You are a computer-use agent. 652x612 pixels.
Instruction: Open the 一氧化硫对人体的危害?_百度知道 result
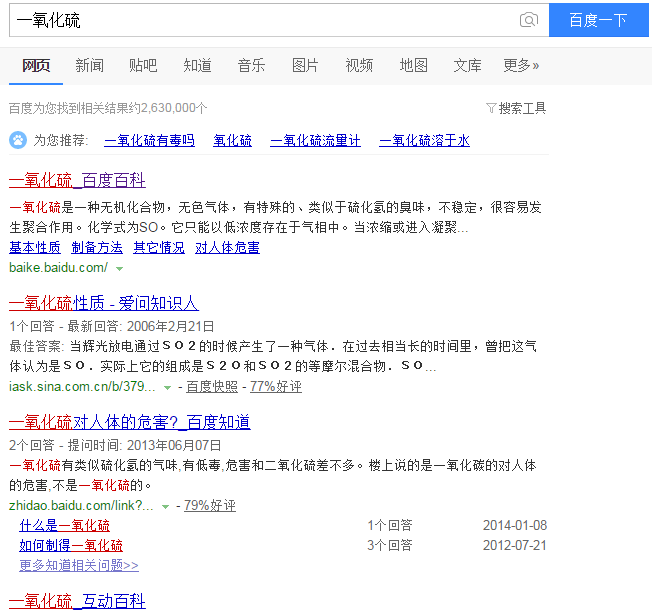click(x=130, y=422)
